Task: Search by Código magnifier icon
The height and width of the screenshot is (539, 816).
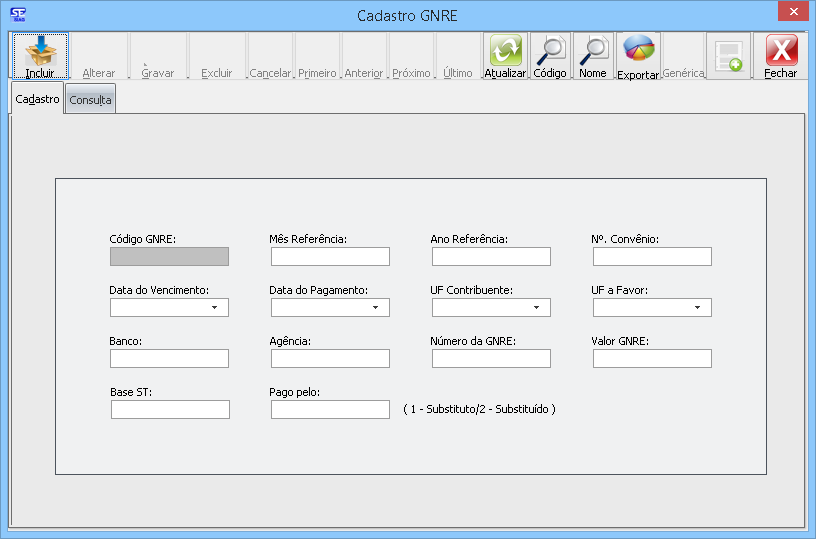Action: [549, 51]
